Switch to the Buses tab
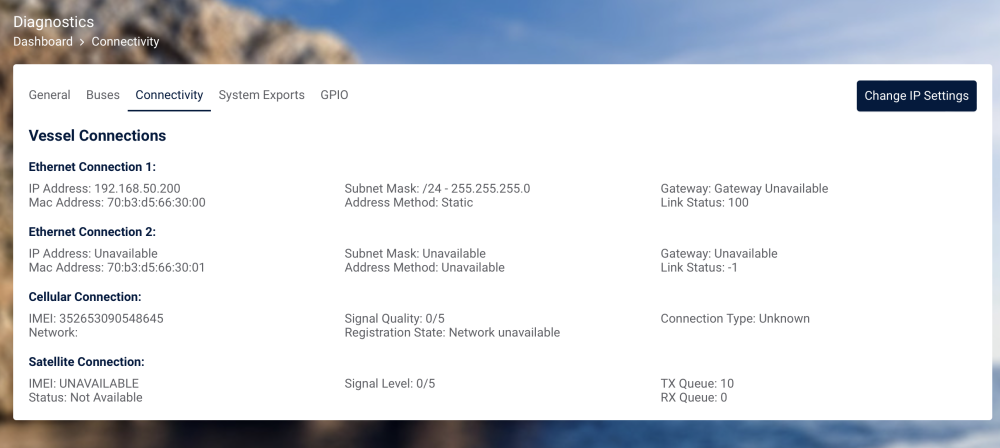This screenshot has width=1000, height=448. [x=103, y=95]
